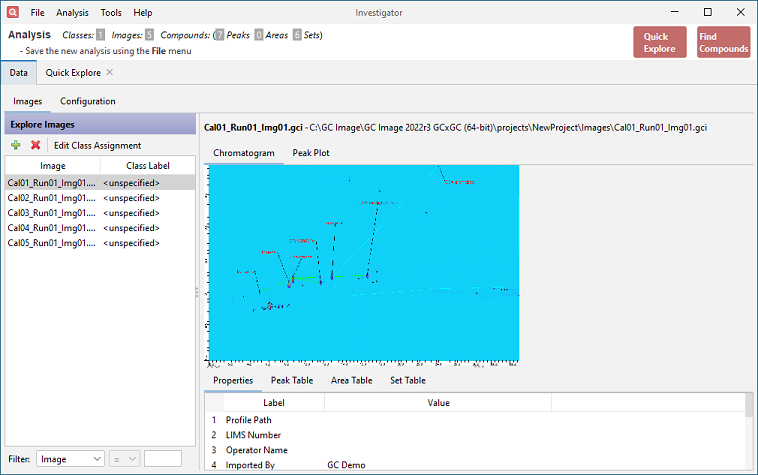
Task: Open the File menu
Action: click(37, 13)
